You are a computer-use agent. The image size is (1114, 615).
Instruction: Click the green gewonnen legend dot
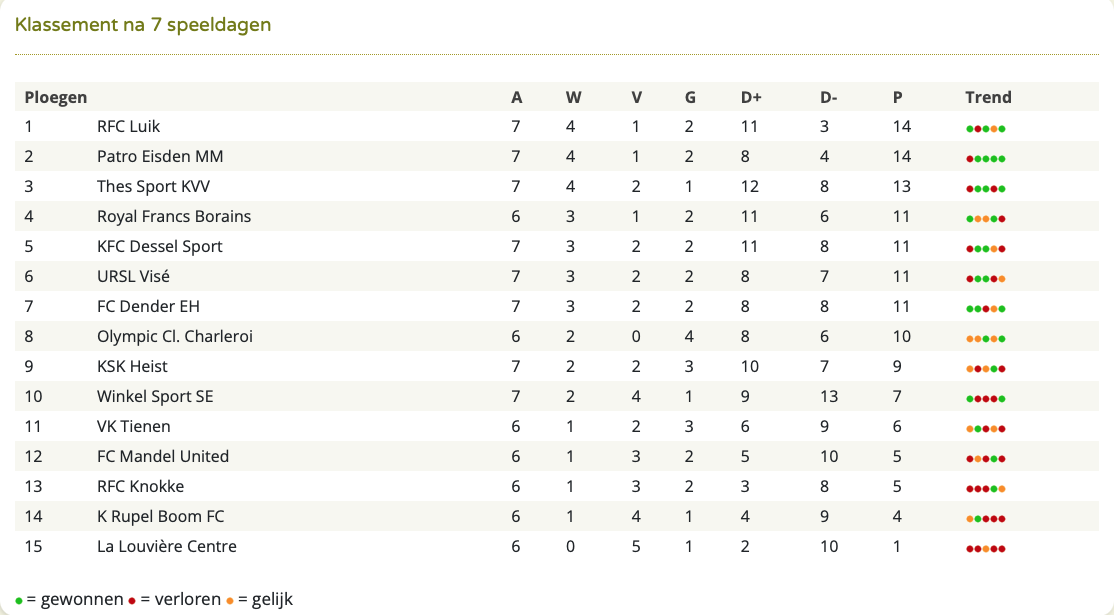click(x=19, y=601)
